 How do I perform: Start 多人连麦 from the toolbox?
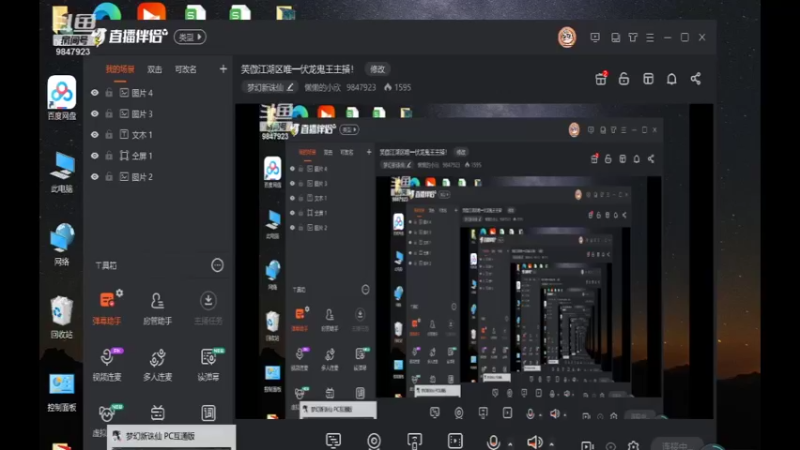[x=157, y=364]
